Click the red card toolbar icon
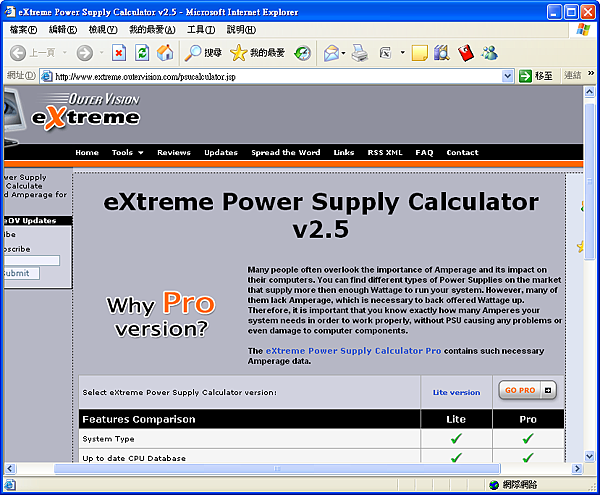600x495 pixels. (x=466, y=53)
